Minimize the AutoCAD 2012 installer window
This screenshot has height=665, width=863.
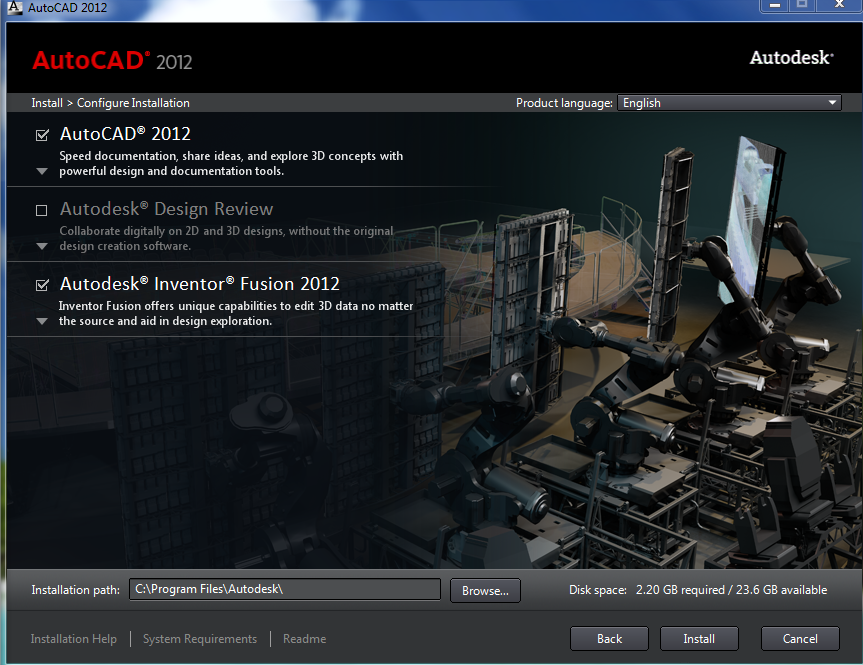pyautogui.click(x=774, y=5)
